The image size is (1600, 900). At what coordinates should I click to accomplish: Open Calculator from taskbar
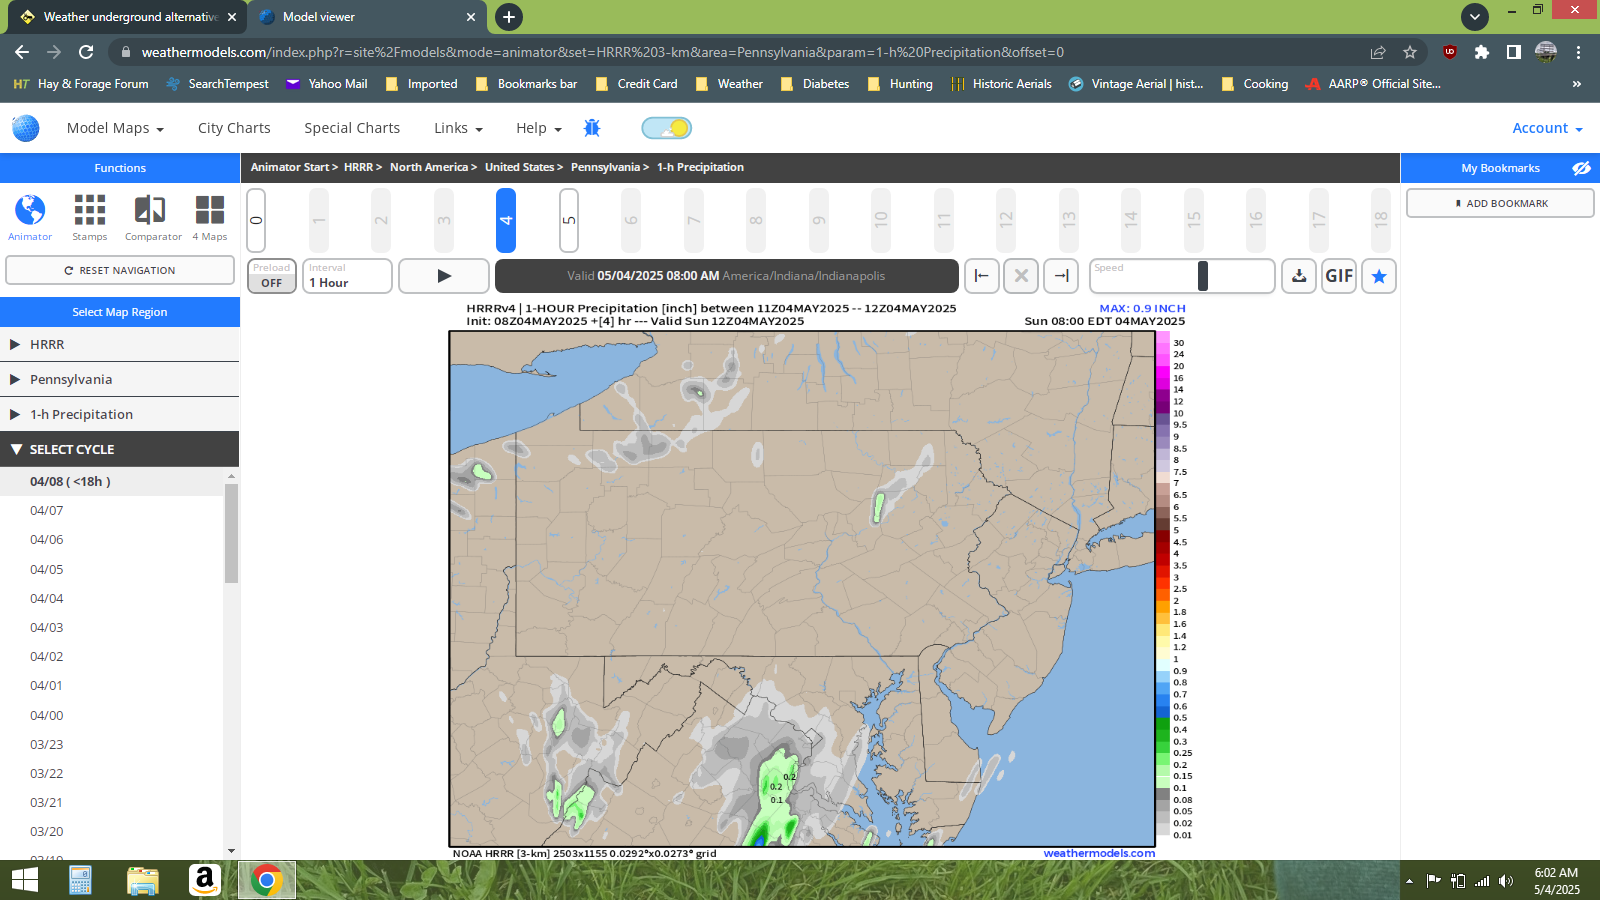81,880
